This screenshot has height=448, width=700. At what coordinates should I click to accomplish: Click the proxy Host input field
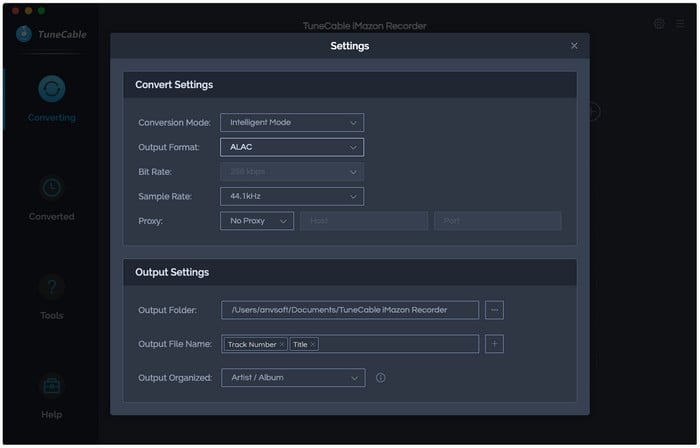point(364,221)
